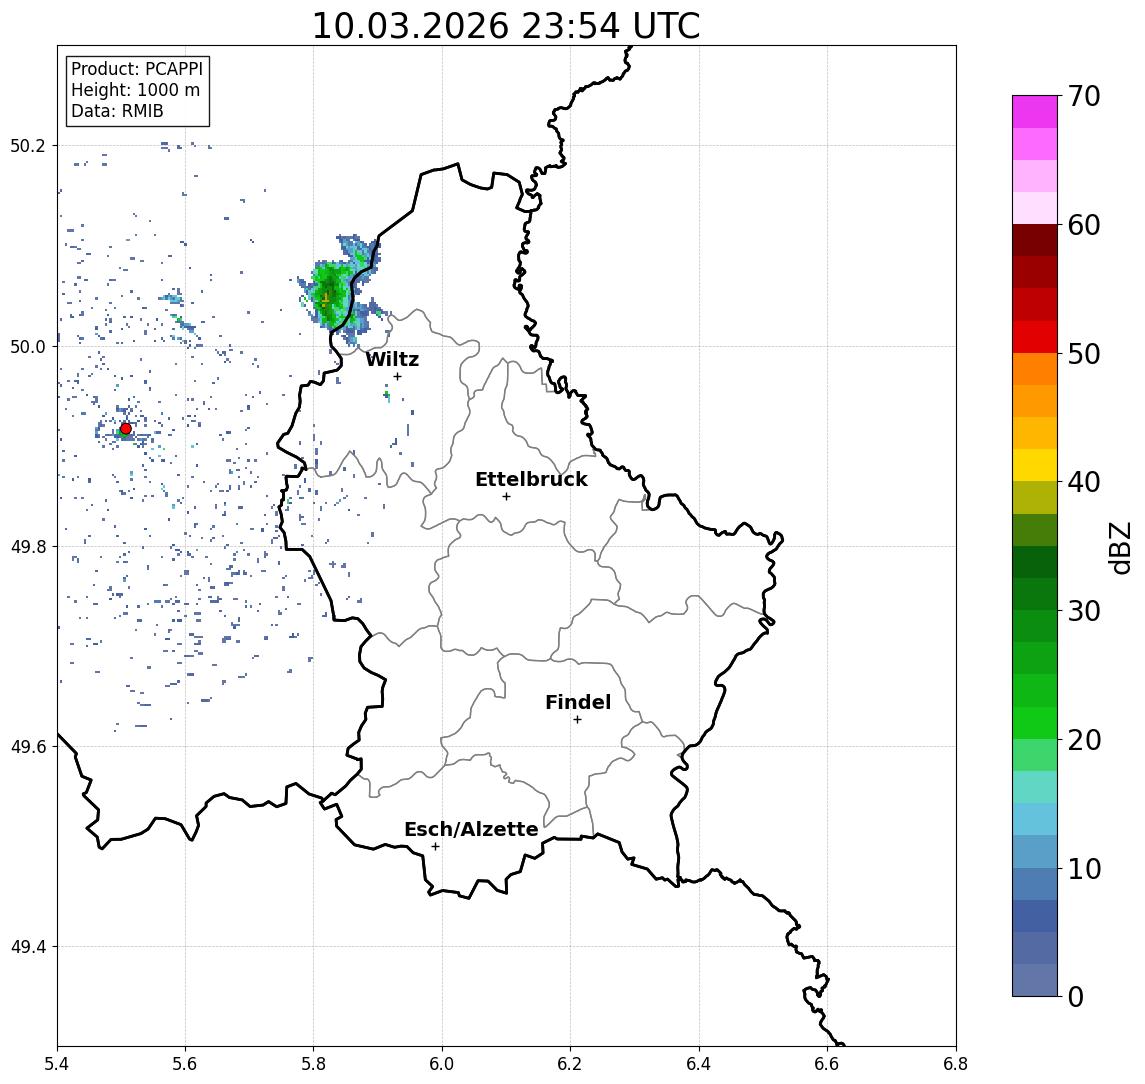Select the Ettelbruck city label
The height and width of the screenshot is (1084, 1145).
click(531, 479)
